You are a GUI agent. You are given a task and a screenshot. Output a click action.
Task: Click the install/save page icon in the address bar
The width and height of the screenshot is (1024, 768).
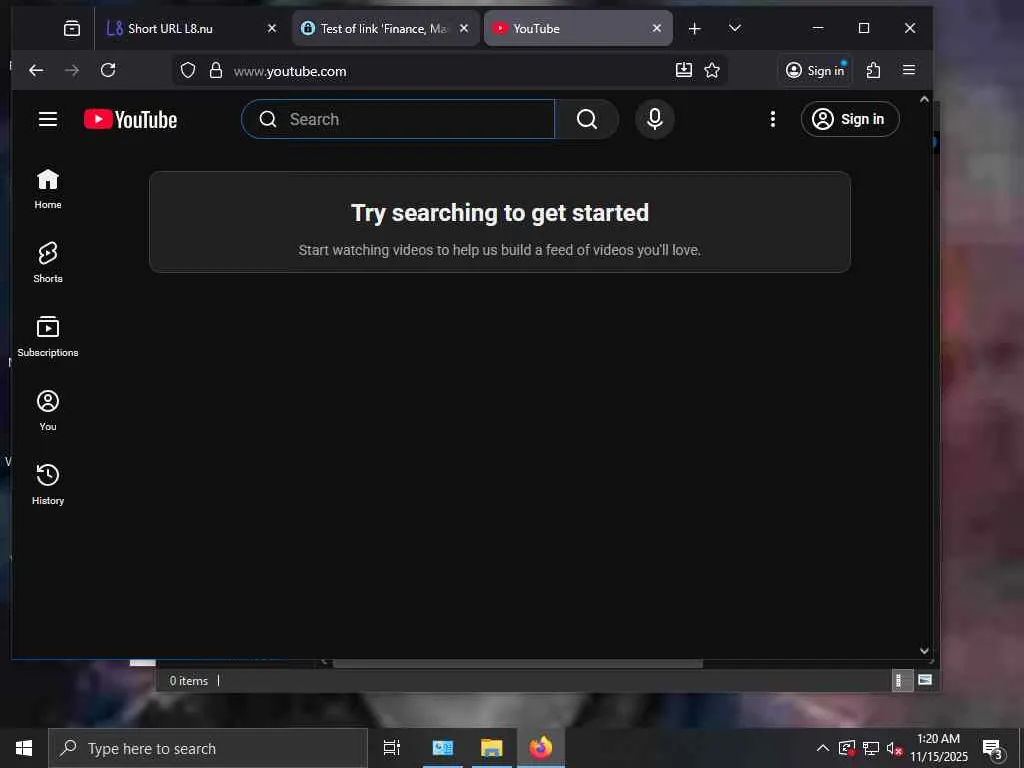coord(684,70)
